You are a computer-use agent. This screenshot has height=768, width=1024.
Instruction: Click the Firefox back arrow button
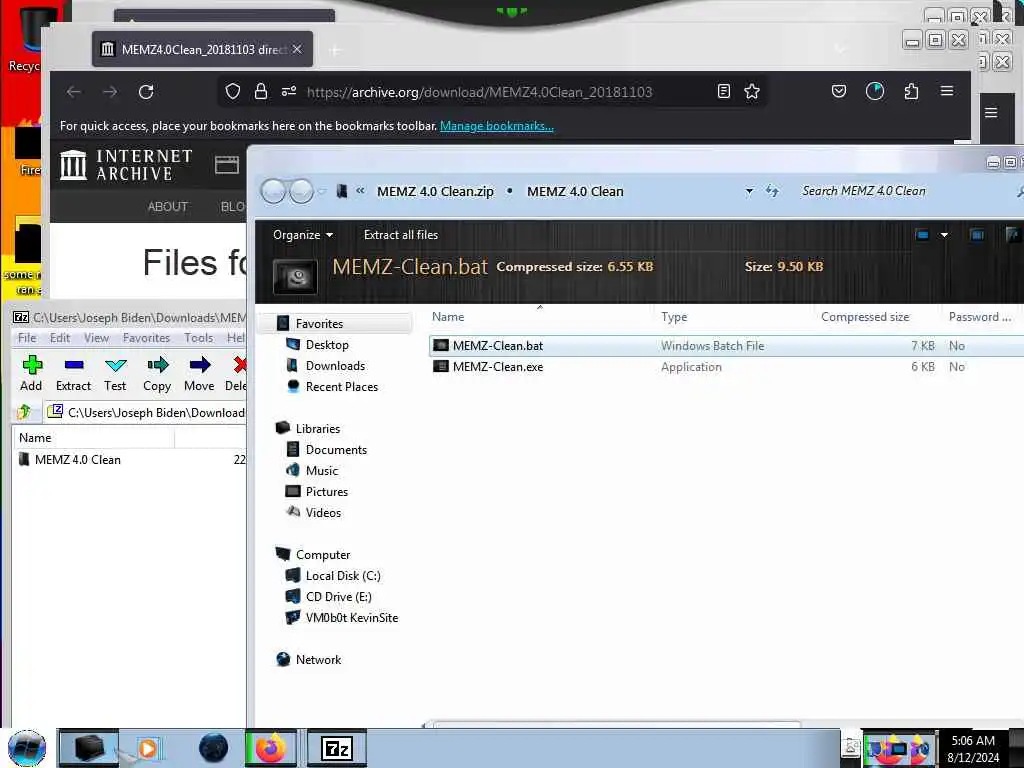[74, 92]
